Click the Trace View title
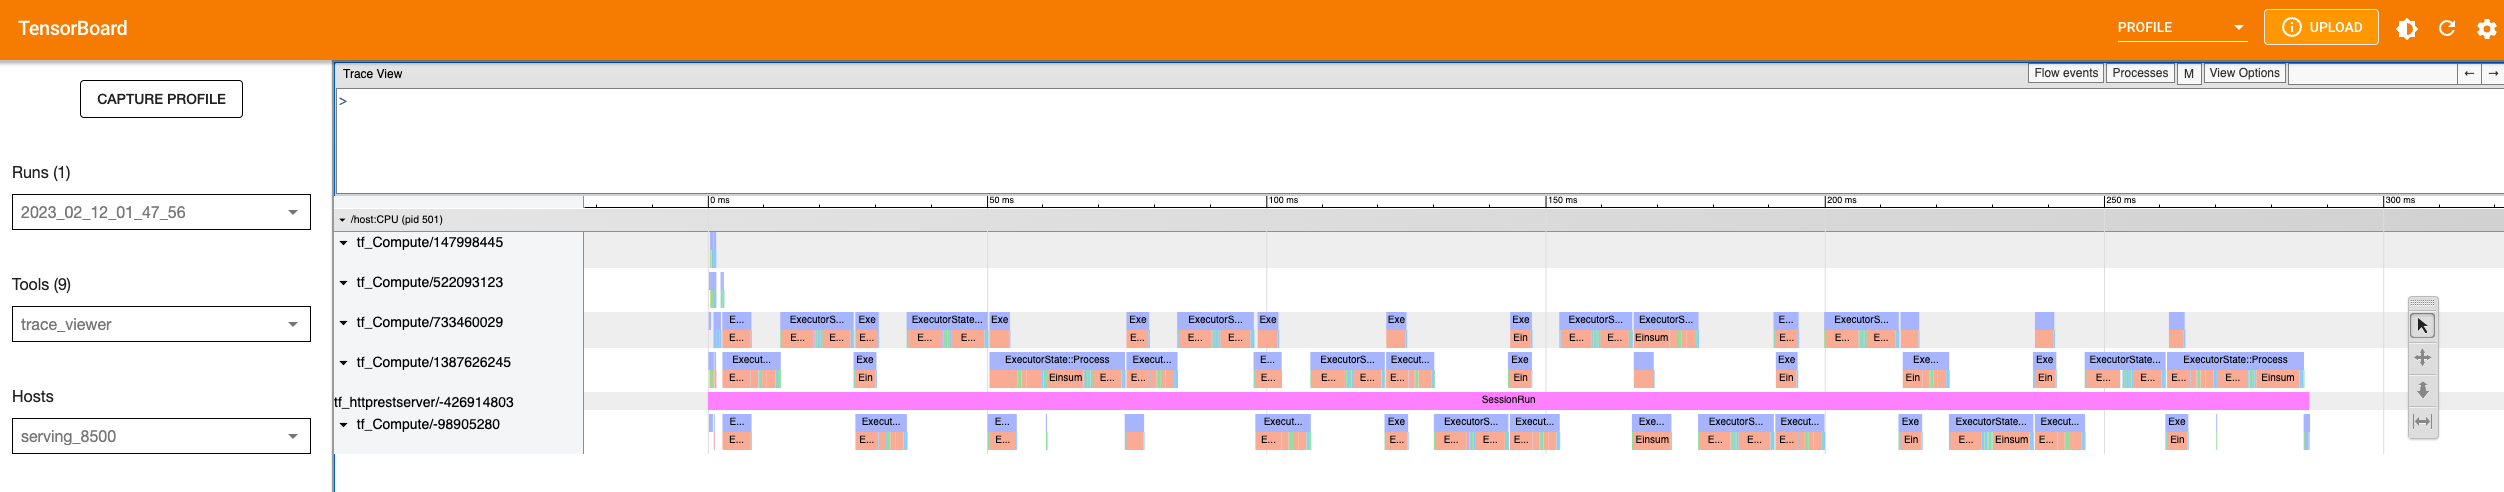2504x492 pixels. (x=372, y=74)
